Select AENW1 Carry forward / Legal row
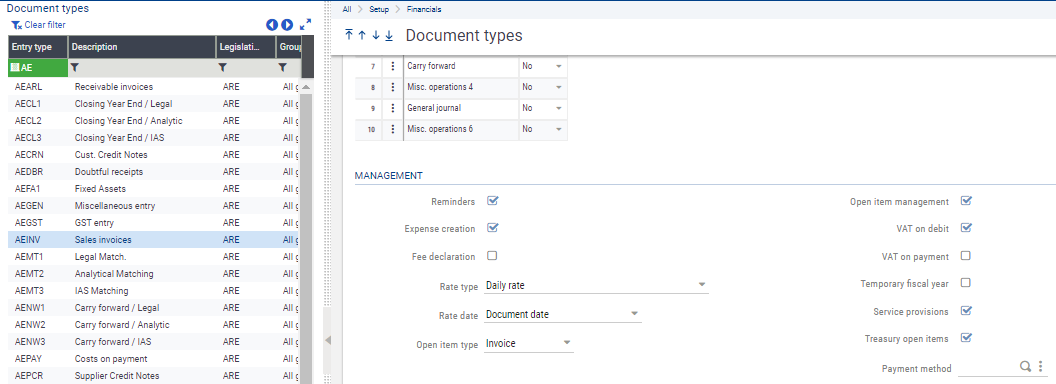 coord(154,308)
